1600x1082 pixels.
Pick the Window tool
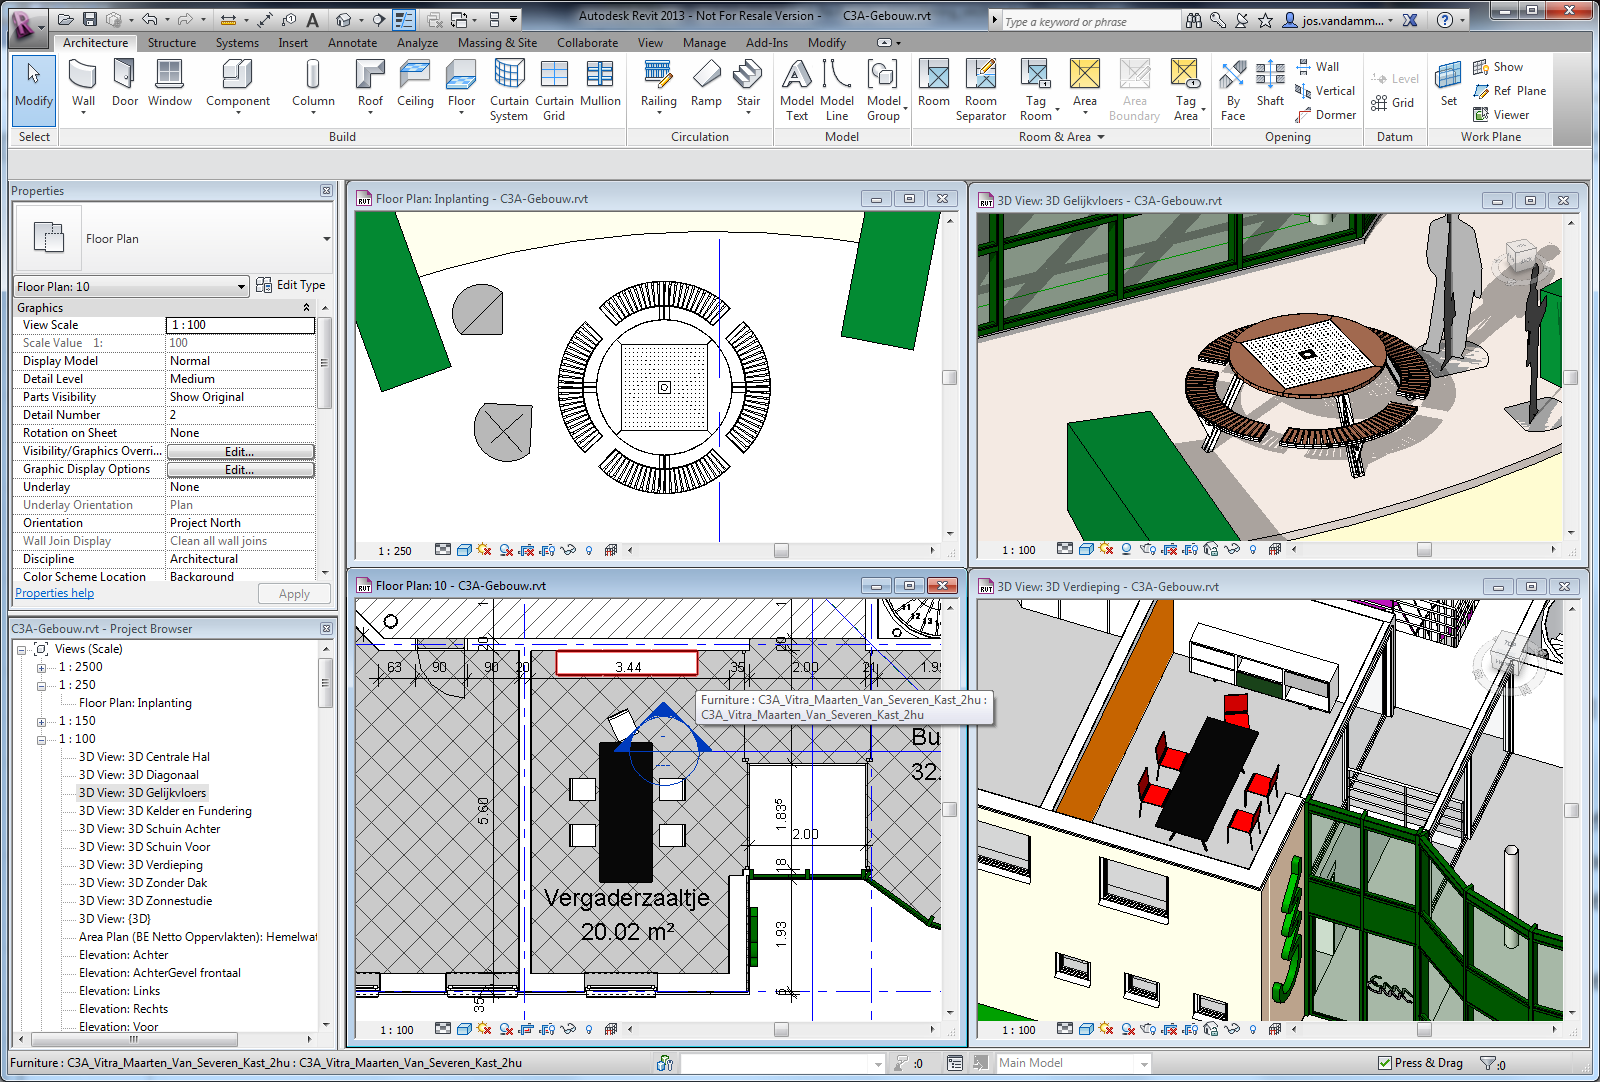coord(170,84)
